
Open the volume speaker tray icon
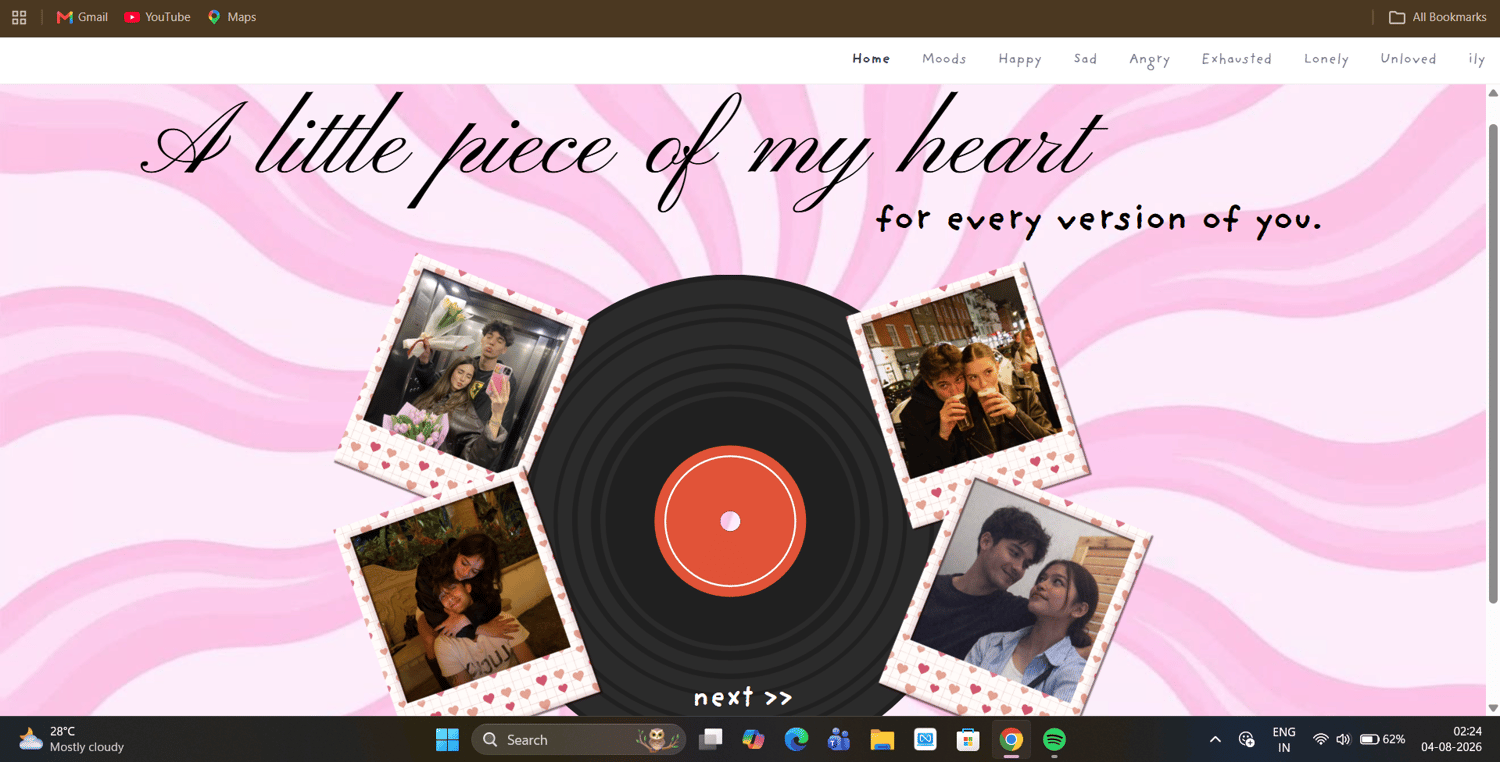[1343, 740]
